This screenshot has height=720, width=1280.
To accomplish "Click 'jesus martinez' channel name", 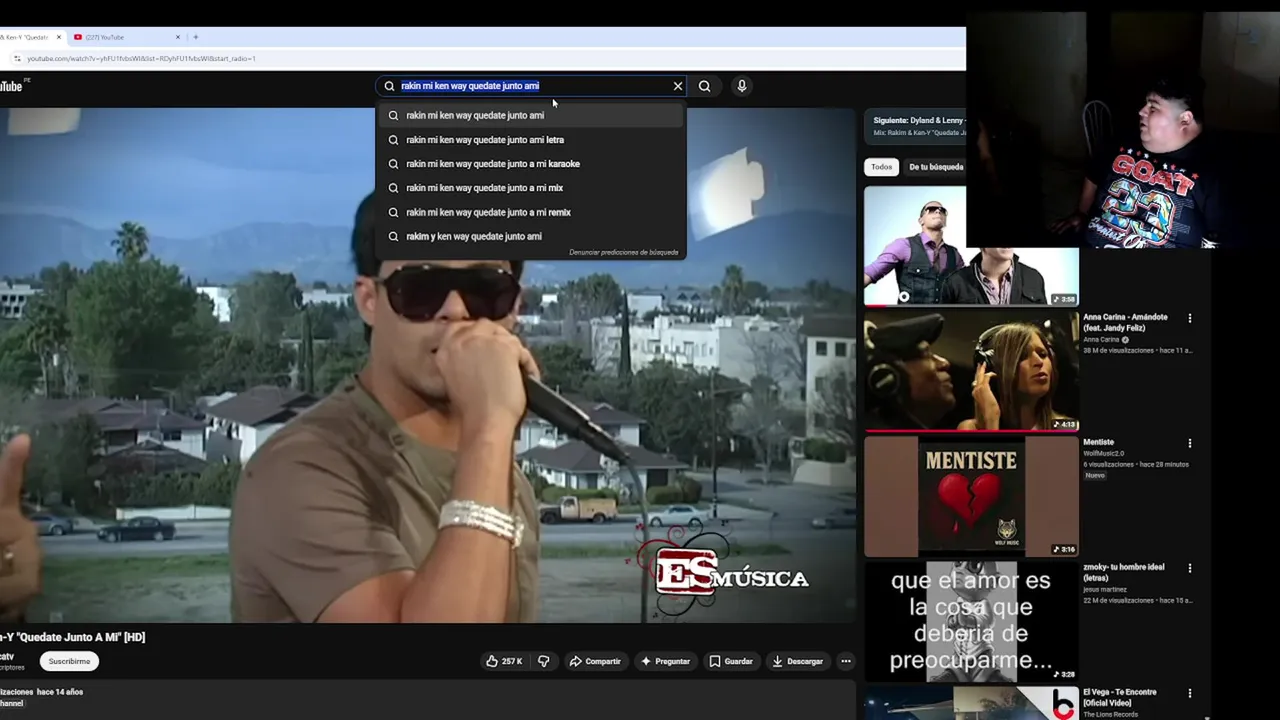I will [x=1105, y=589].
